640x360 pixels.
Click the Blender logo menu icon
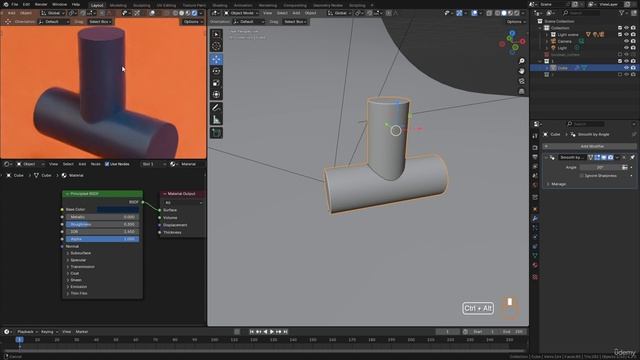(6, 4)
